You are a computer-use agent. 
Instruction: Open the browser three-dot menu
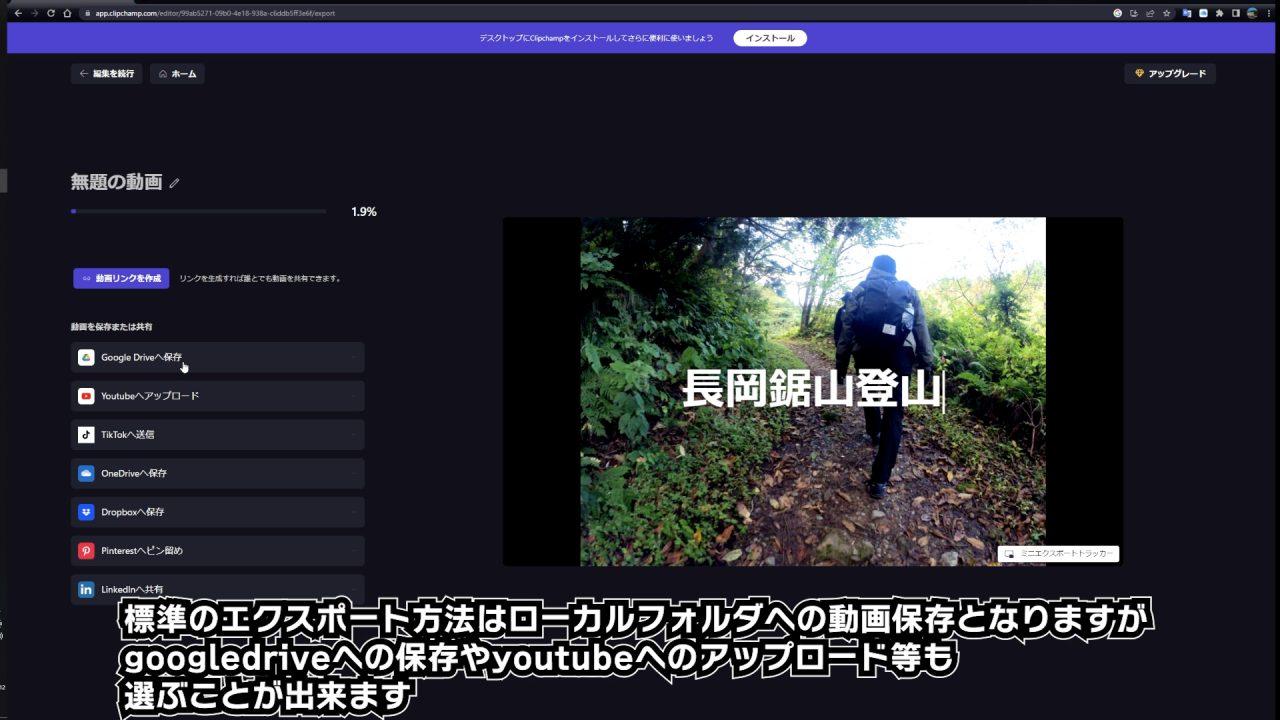[1268, 13]
